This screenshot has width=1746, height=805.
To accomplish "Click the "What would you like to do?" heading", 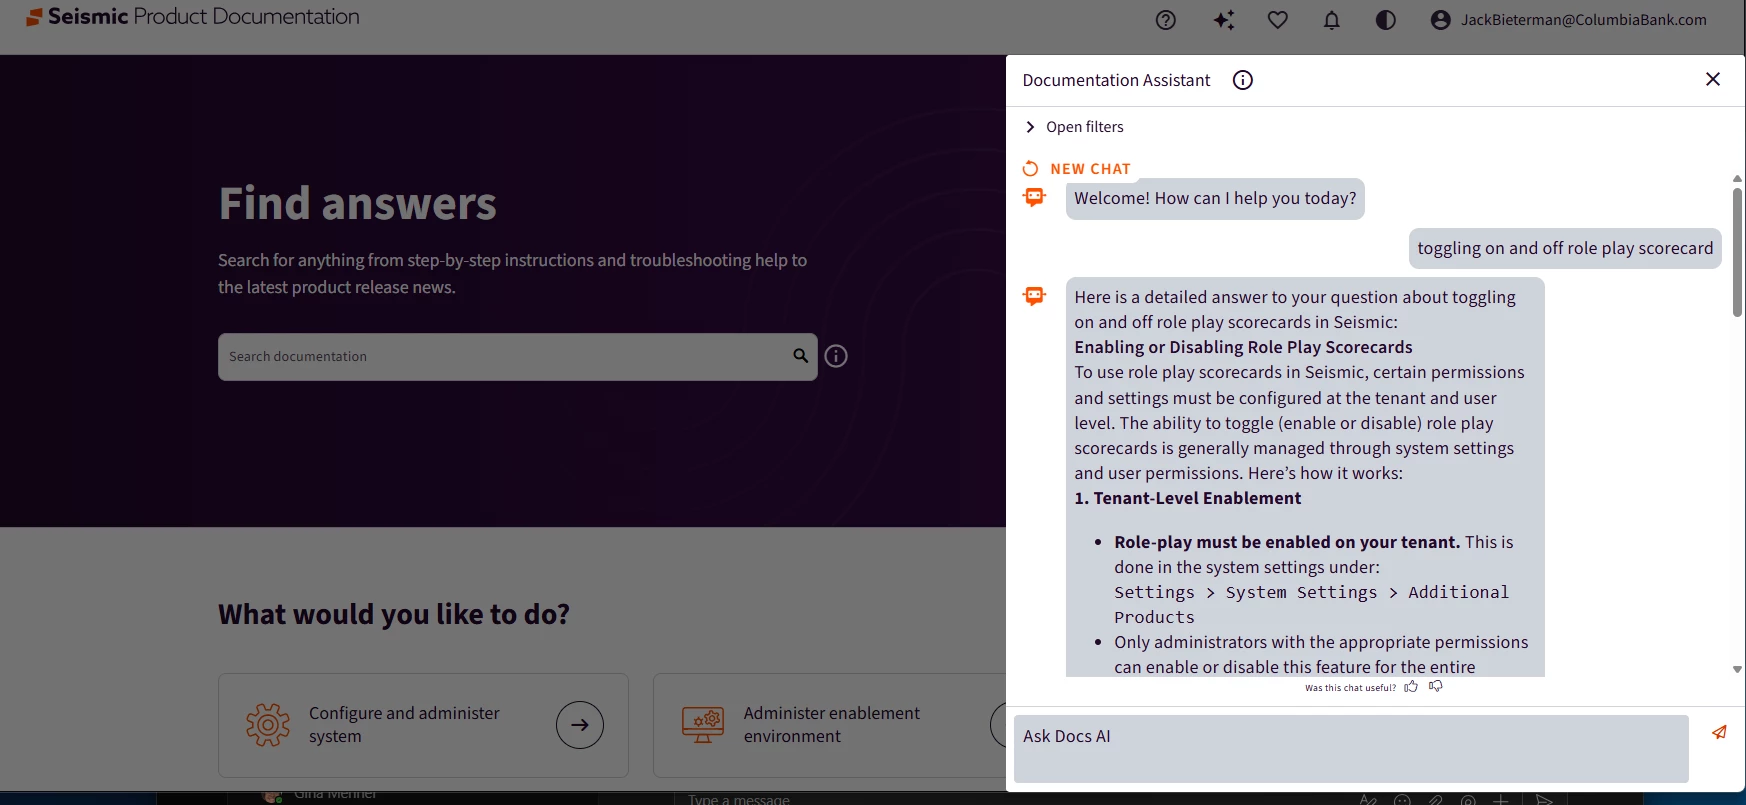I will [x=394, y=614].
